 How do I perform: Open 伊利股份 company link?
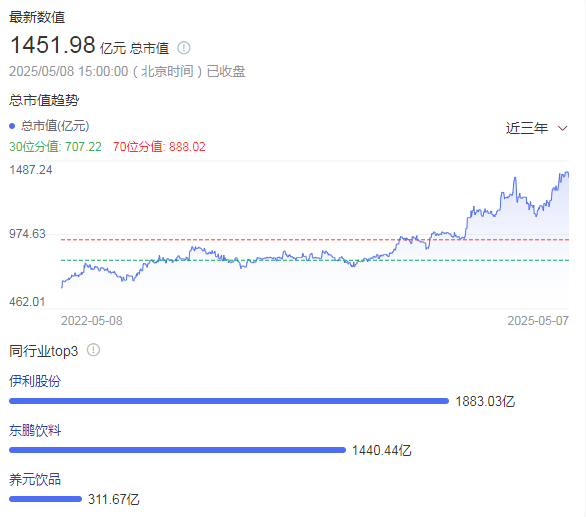[x=35, y=381]
